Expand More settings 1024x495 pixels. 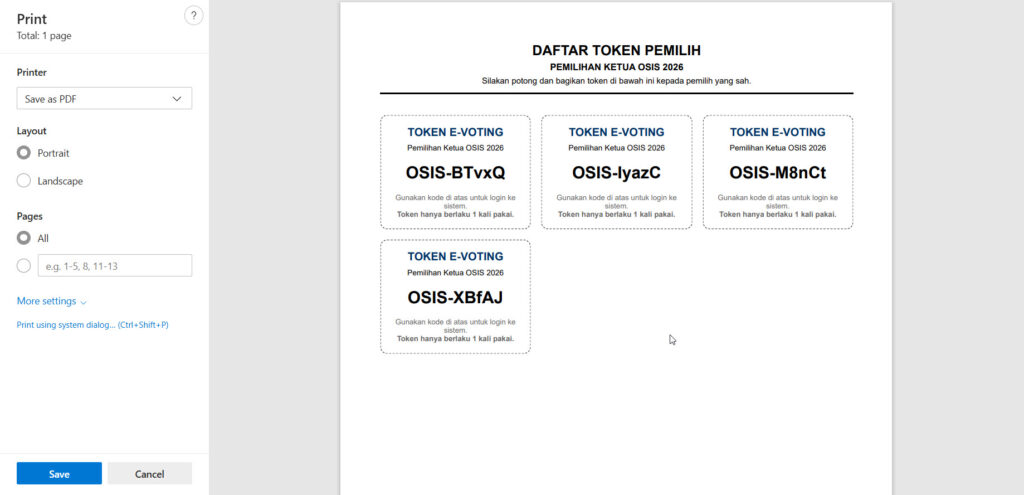point(51,301)
